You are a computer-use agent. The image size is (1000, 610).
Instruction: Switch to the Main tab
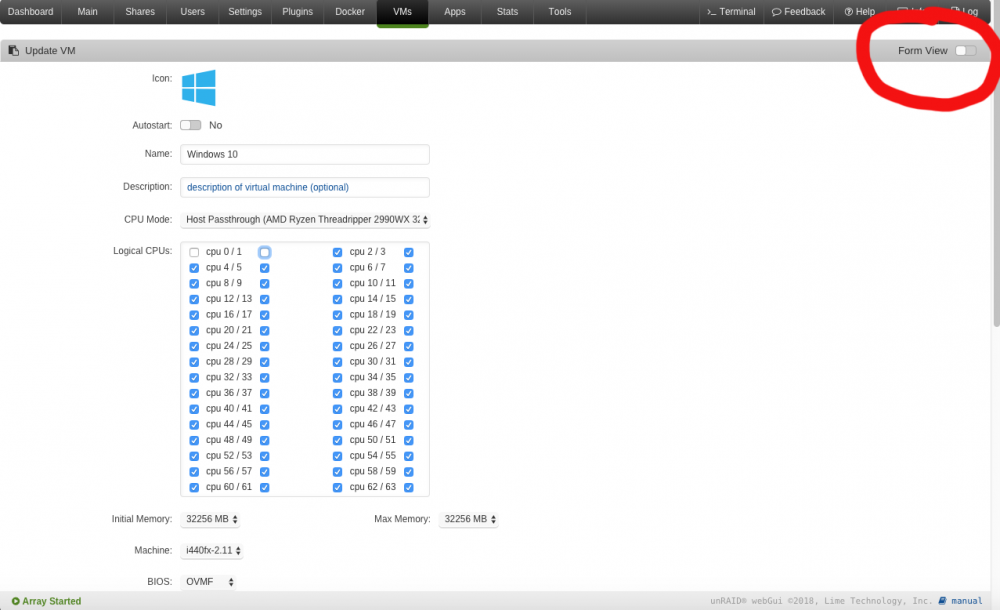coord(87,11)
